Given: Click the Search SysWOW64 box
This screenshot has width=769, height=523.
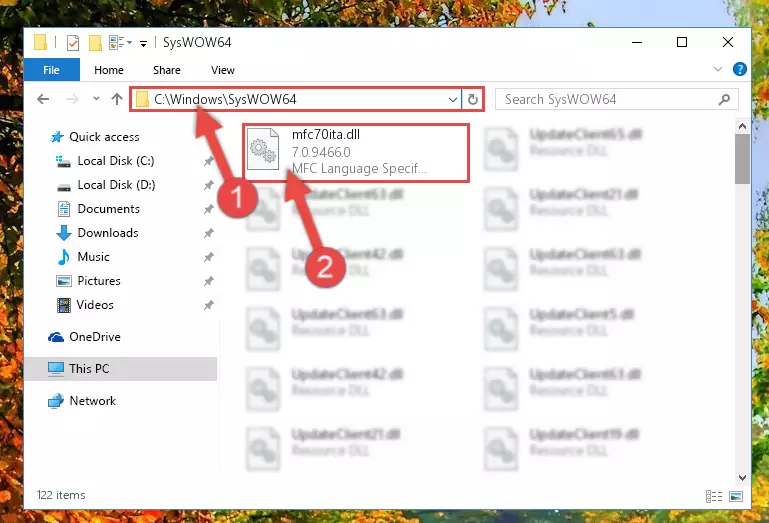Looking at the screenshot, I should [x=617, y=100].
